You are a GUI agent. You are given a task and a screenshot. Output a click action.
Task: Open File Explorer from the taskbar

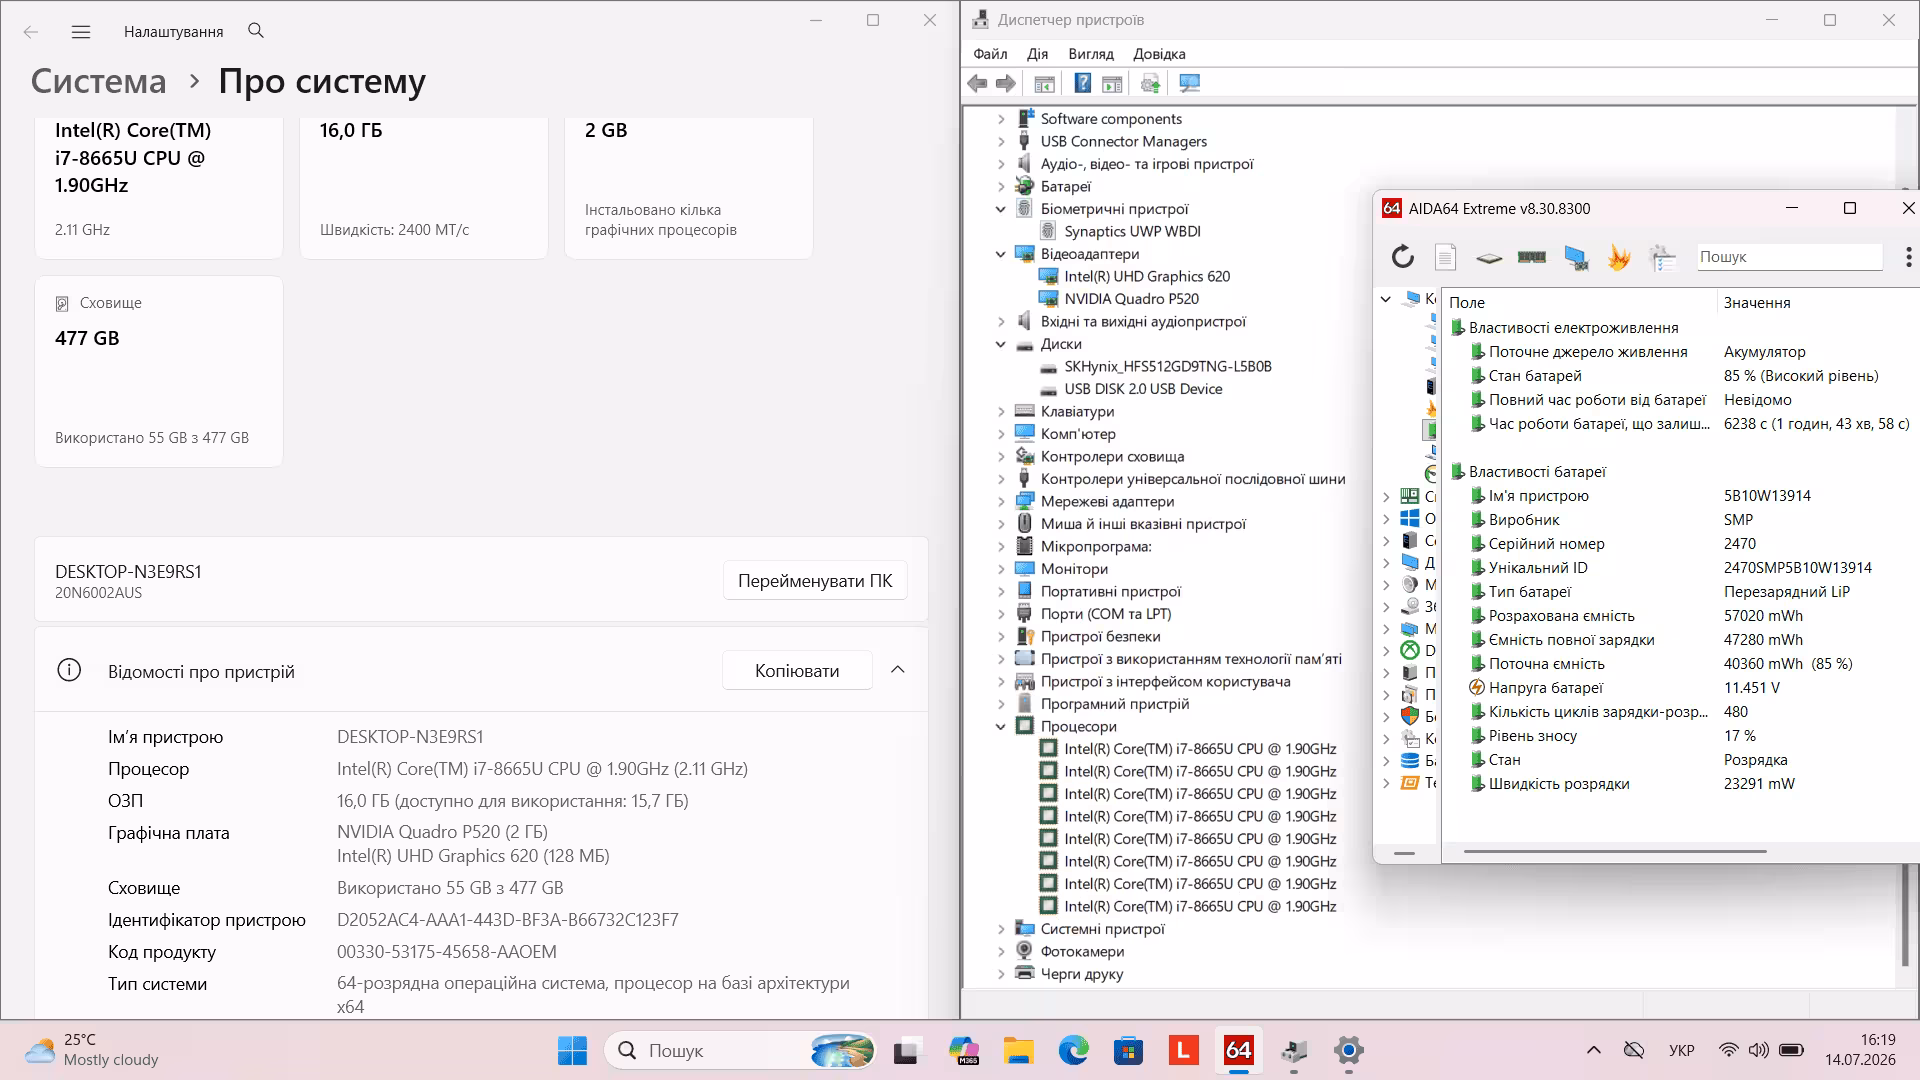coord(1019,1051)
